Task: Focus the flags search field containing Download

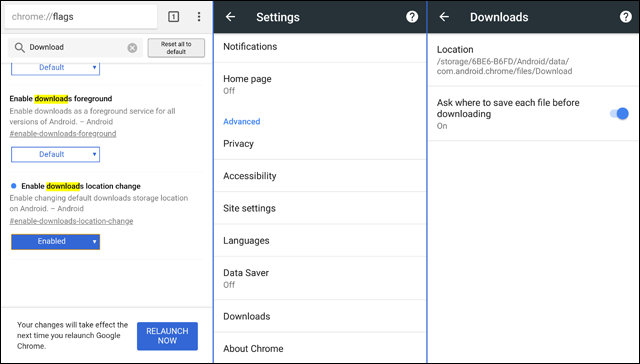Action: click(x=76, y=47)
